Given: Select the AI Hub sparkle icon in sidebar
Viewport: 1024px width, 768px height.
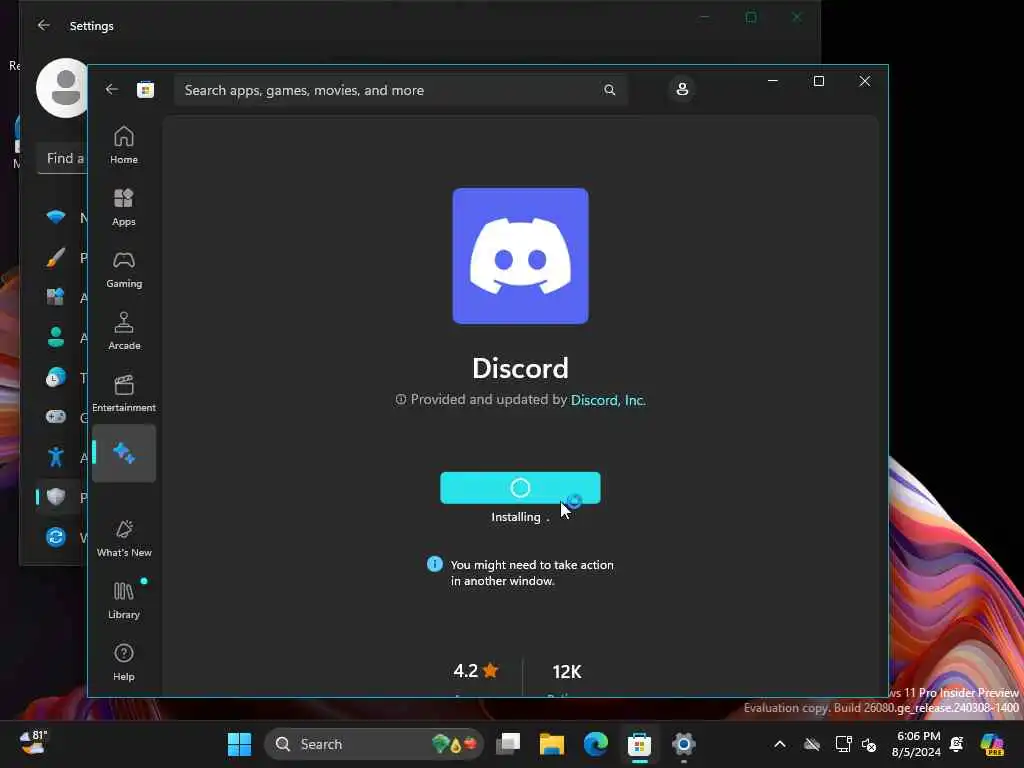Looking at the screenshot, I should click(123, 453).
